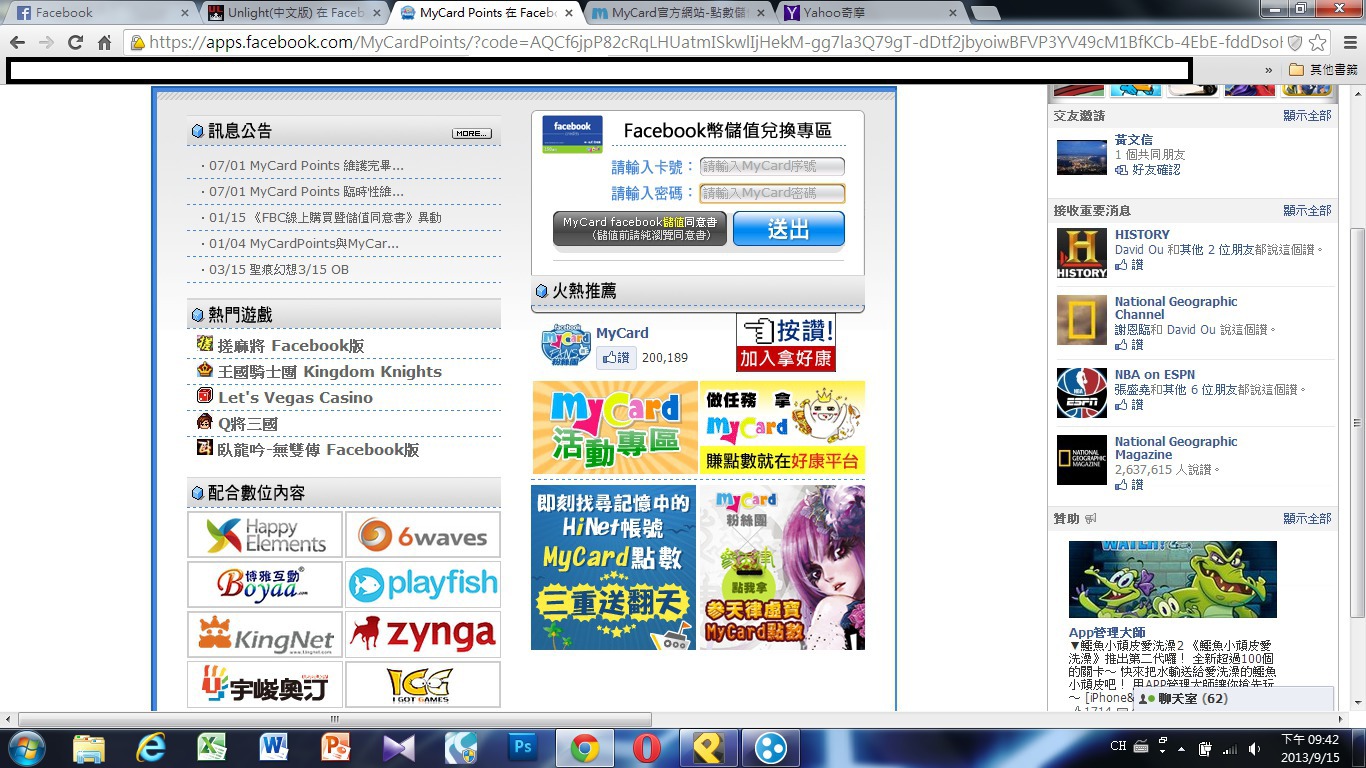
Task: Focus the MyCard password field
Action: click(772, 193)
